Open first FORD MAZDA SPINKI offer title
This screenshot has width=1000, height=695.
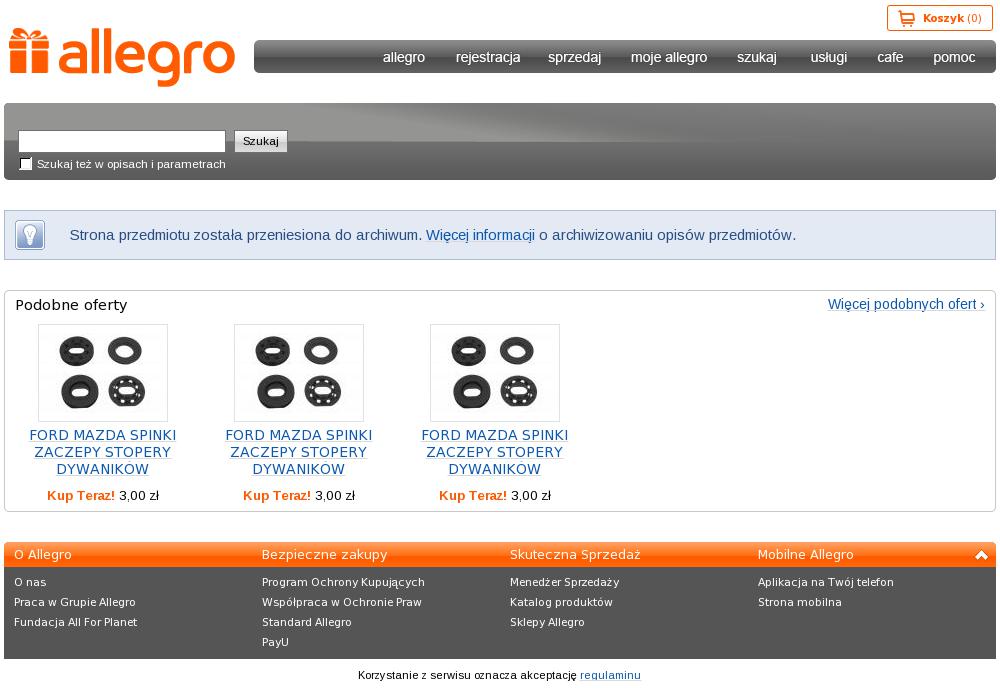coord(103,452)
